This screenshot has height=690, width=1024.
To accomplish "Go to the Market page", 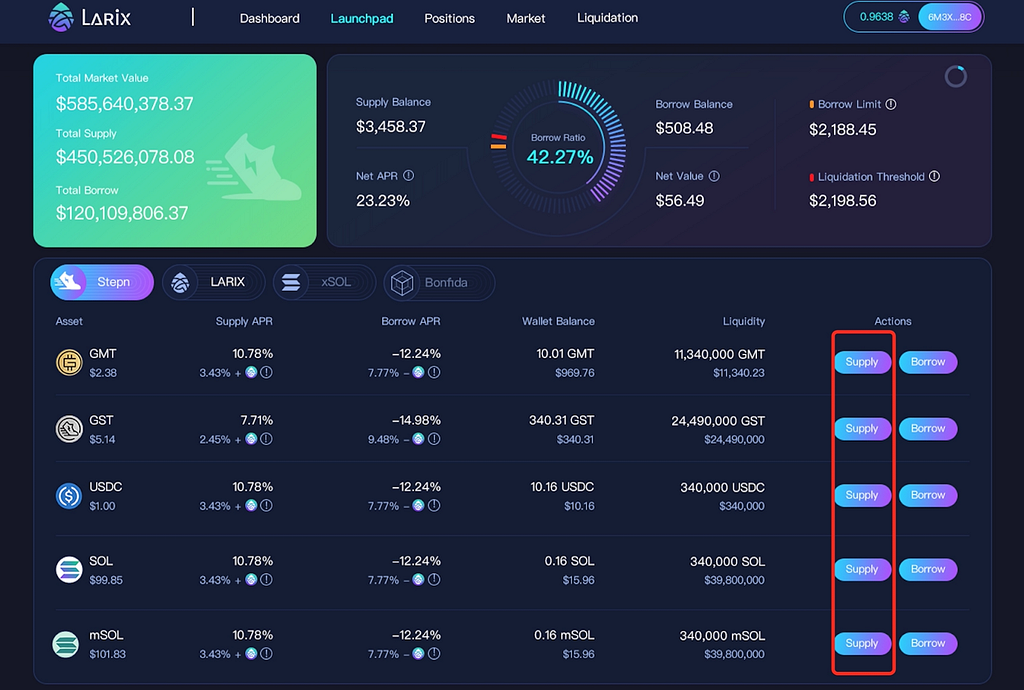I will pyautogui.click(x=526, y=18).
